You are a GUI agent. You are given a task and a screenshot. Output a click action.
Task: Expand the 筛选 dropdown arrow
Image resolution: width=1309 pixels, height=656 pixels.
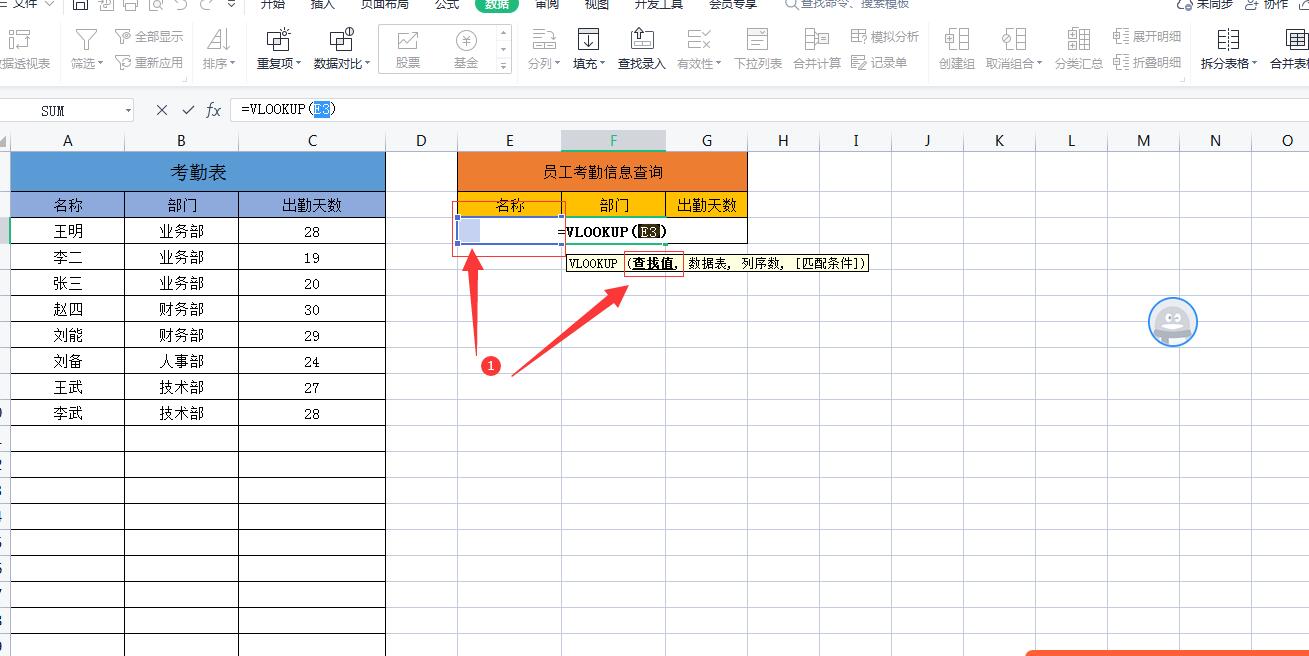pyautogui.click(x=102, y=64)
